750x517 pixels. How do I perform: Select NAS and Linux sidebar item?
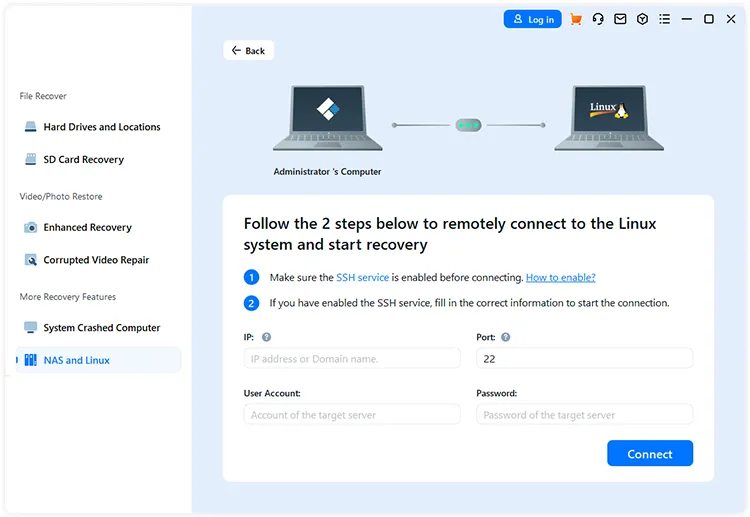point(98,360)
